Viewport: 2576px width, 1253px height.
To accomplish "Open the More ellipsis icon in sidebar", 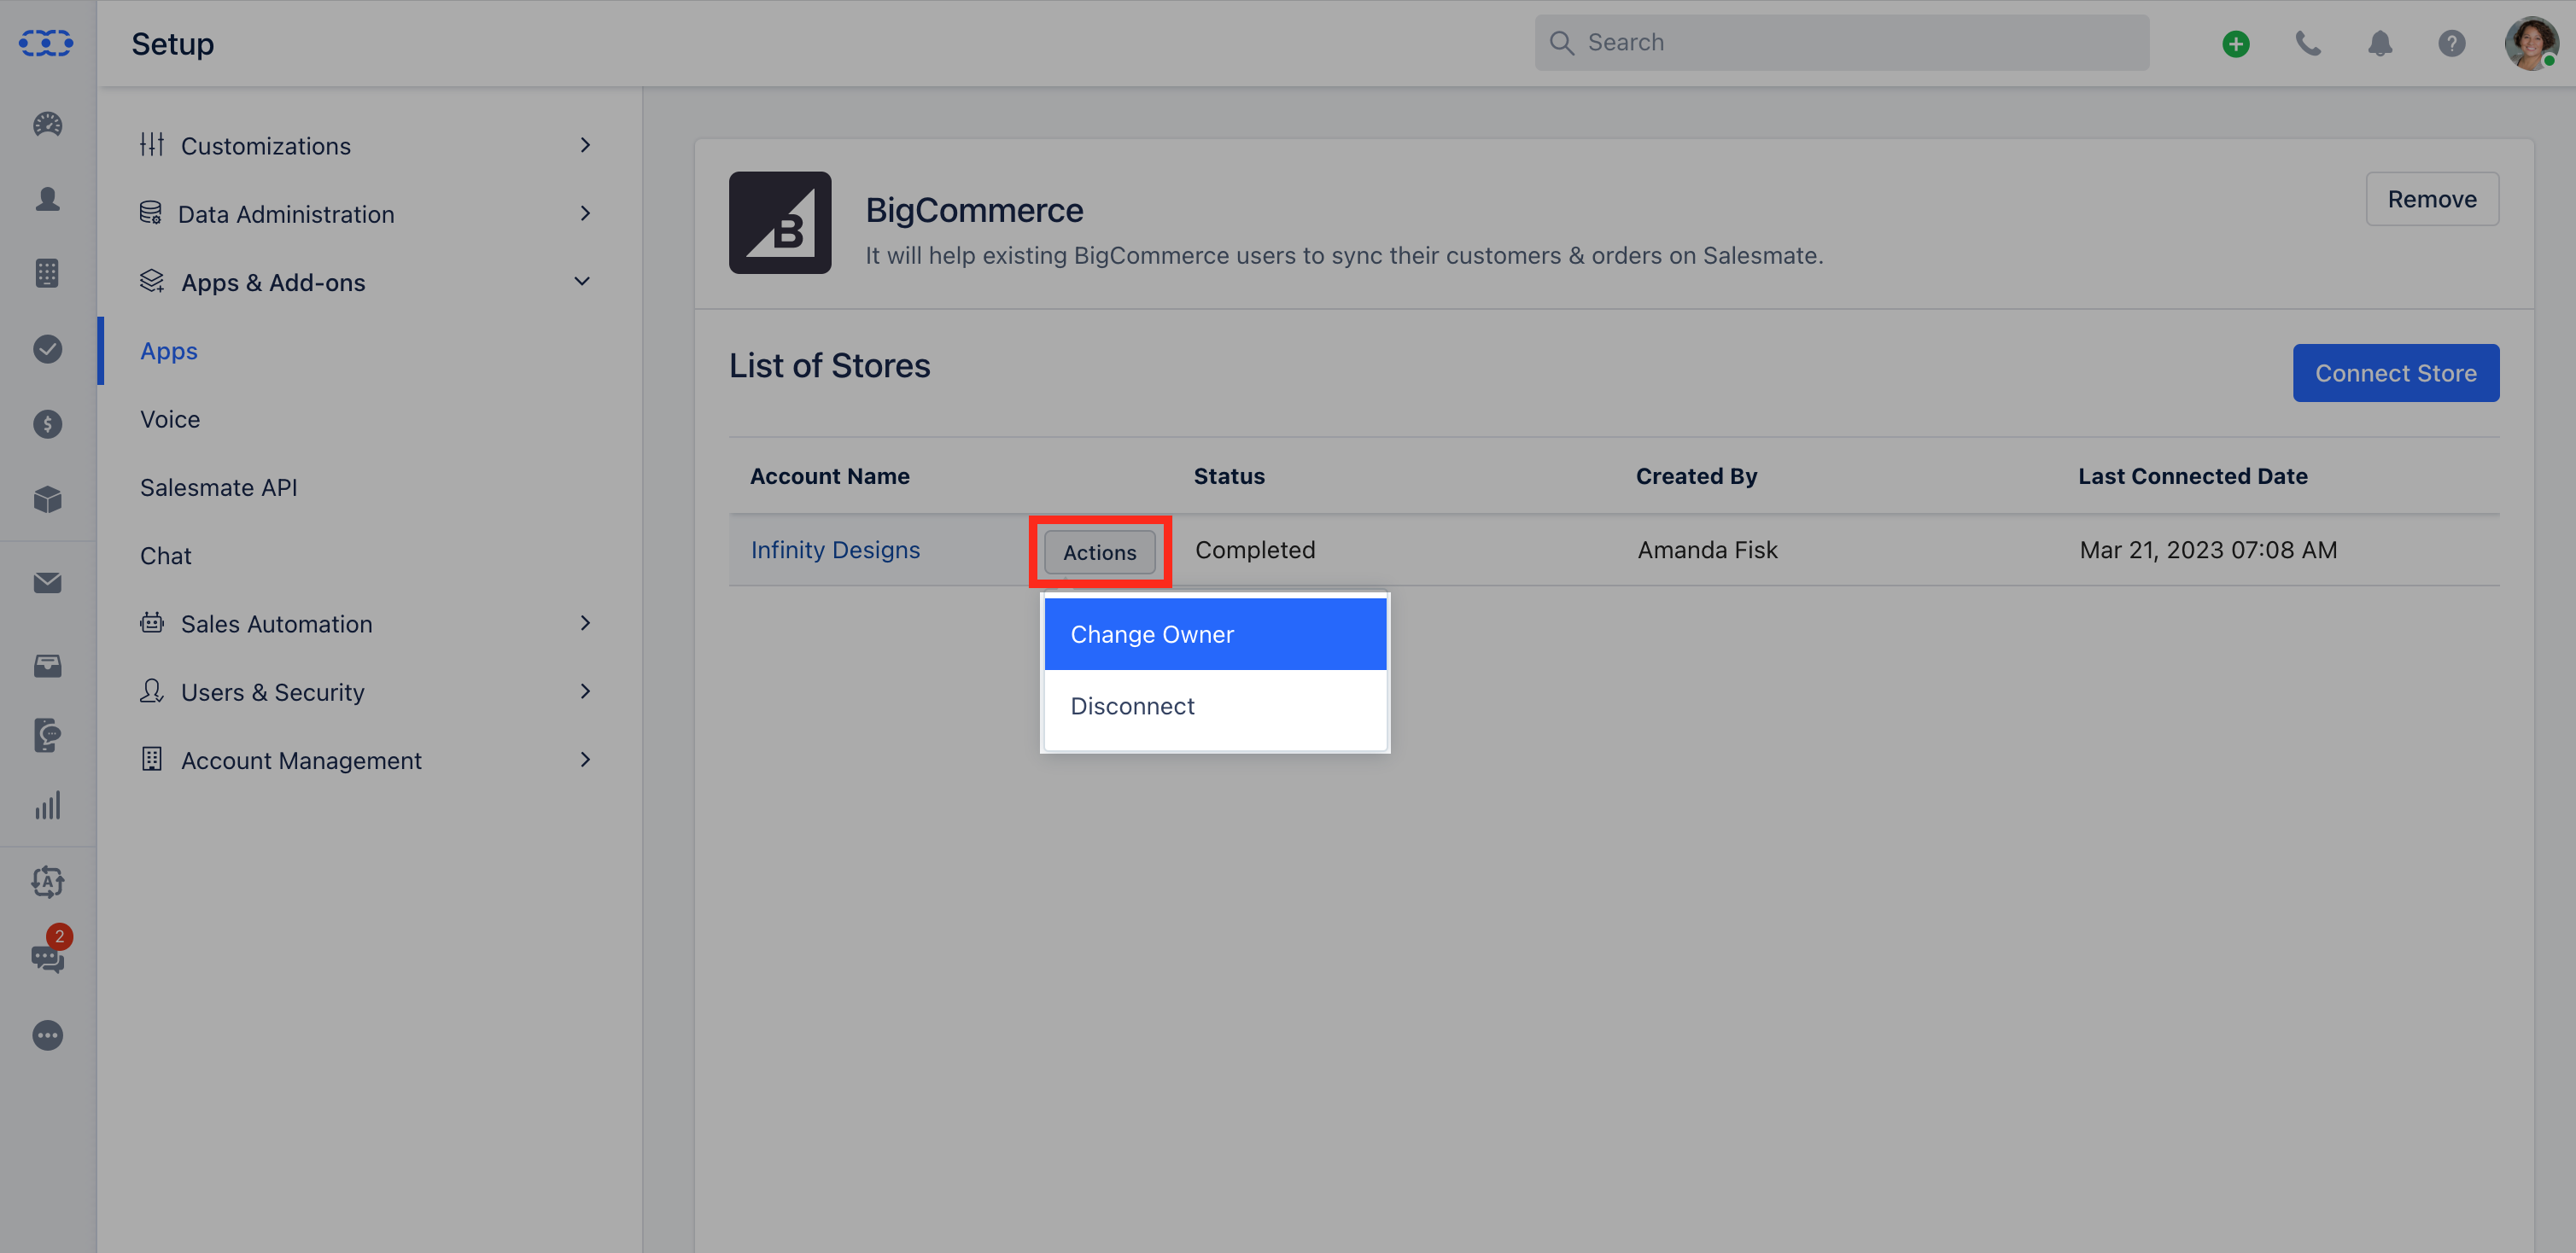I will pos(47,1035).
